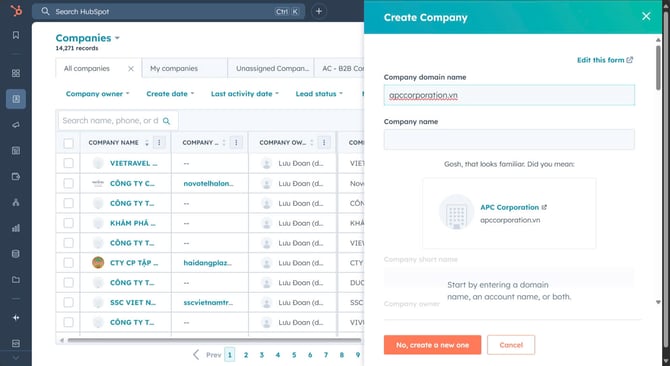Open Company Name column options menu

159,143
